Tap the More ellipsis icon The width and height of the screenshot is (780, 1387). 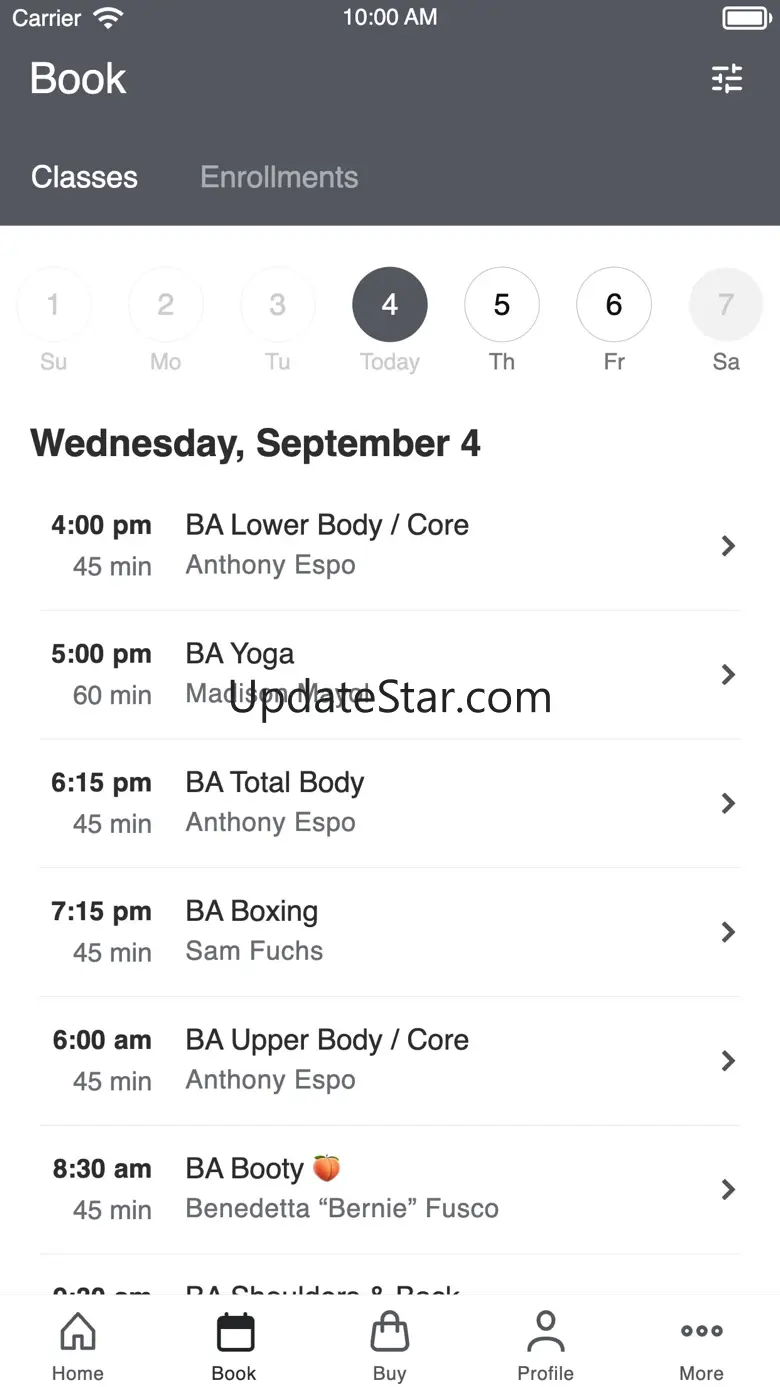coord(702,1331)
